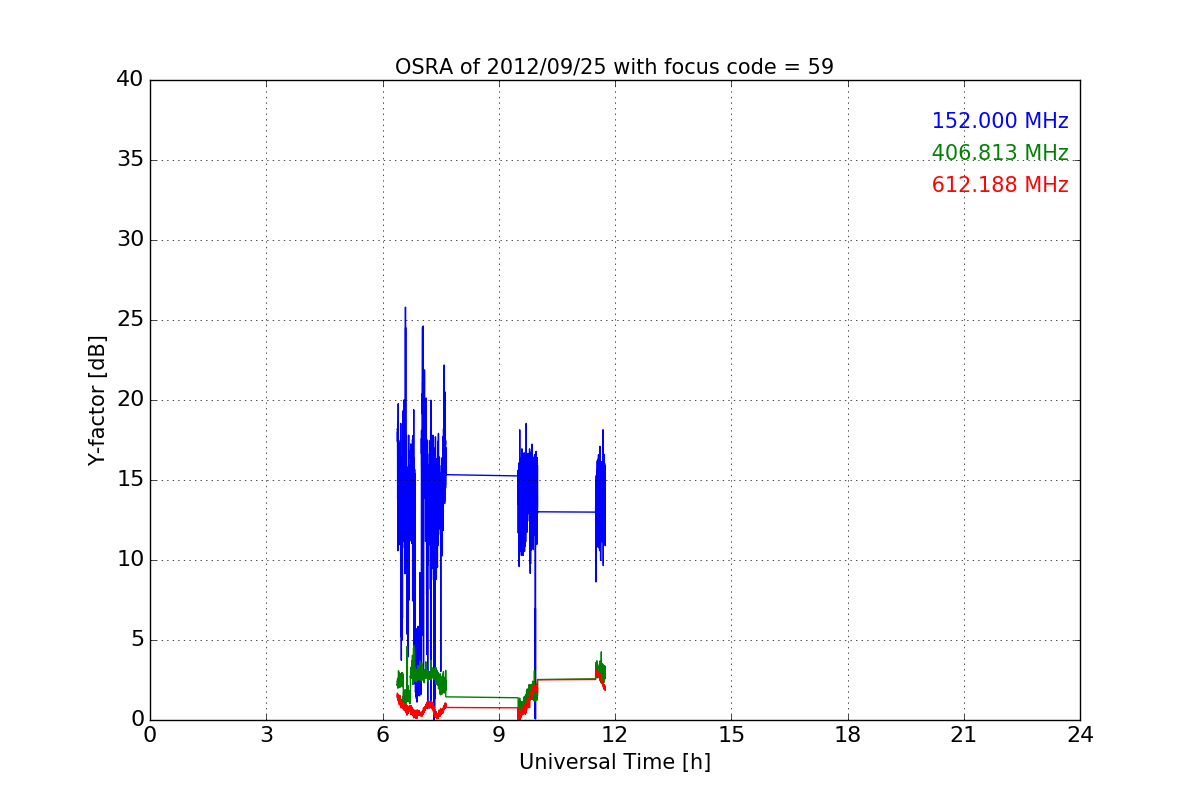Image resolution: width=1200 pixels, height=800 pixels.
Task: Click the y-axis tick value 5
Action: (136, 640)
